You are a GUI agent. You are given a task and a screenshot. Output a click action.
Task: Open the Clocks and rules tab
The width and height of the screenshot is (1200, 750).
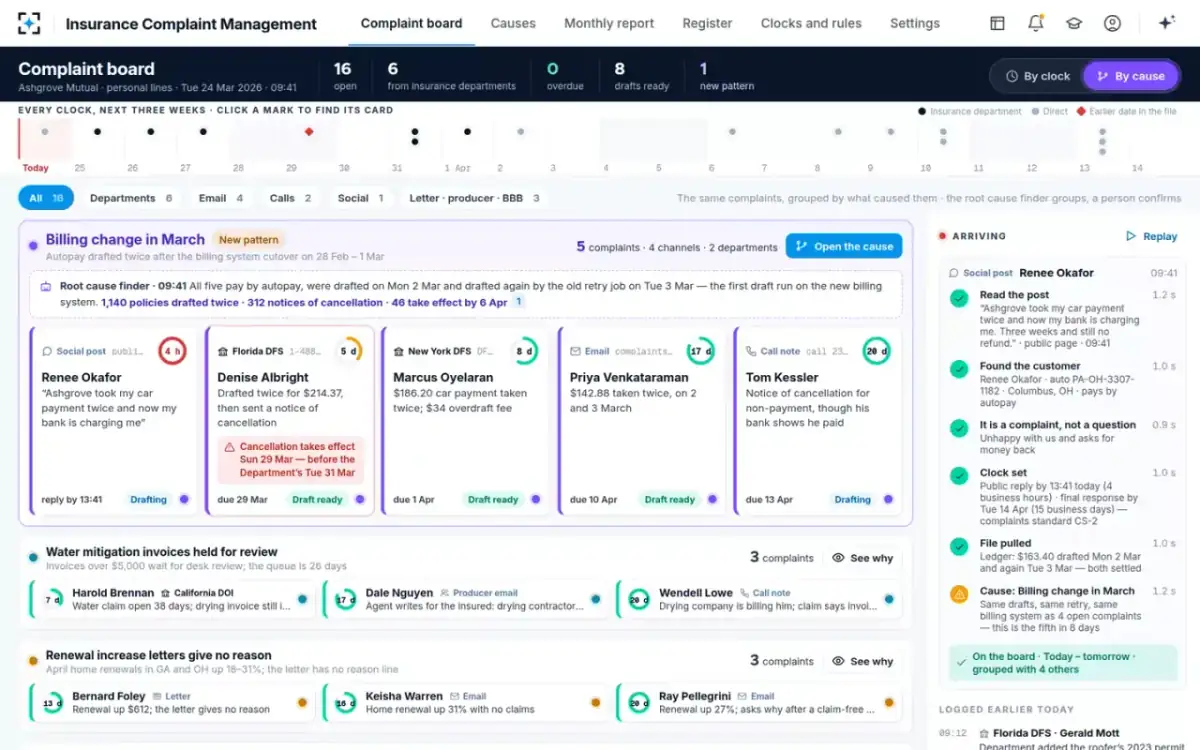[x=811, y=23]
